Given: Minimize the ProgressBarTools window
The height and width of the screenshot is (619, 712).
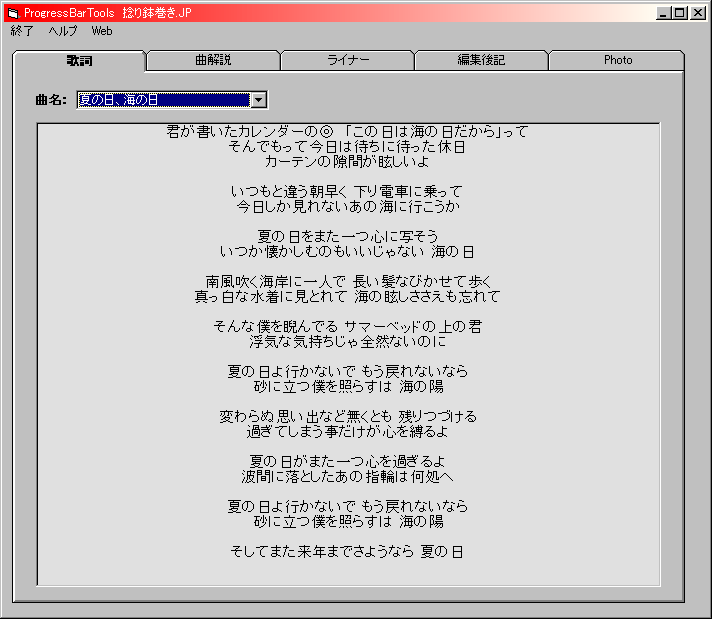Looking at the screenshot, I should [x=663, y=13].
